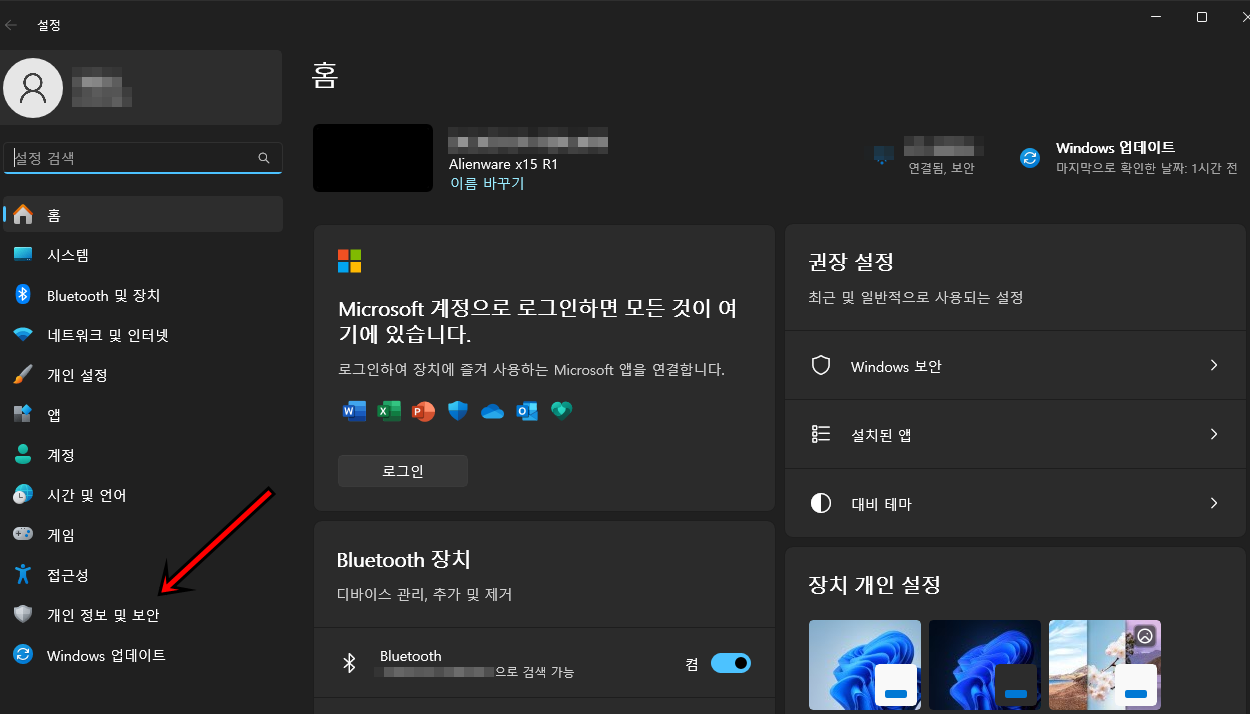Click 디바이스 관리, 추가 및 제거 text
The width and height of the screenshot is (1250, 714).
pos(425,595)
